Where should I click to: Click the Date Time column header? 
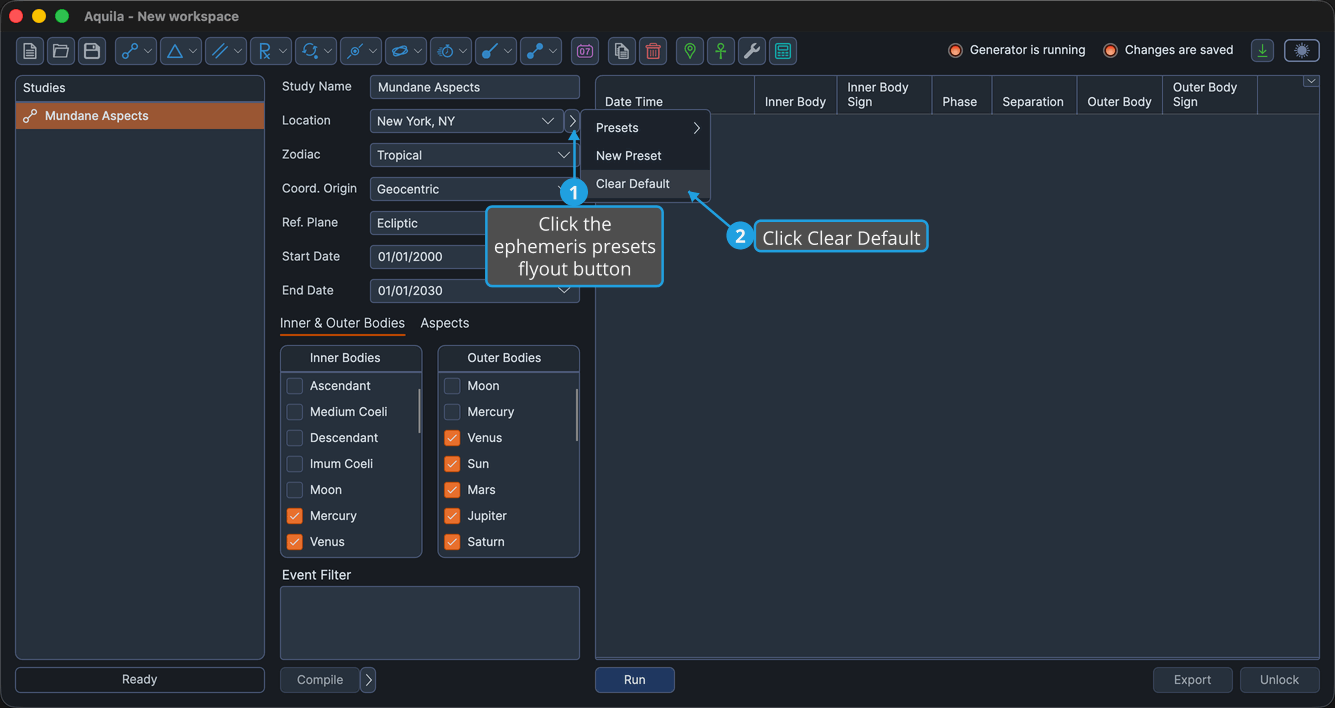[674, 95]
